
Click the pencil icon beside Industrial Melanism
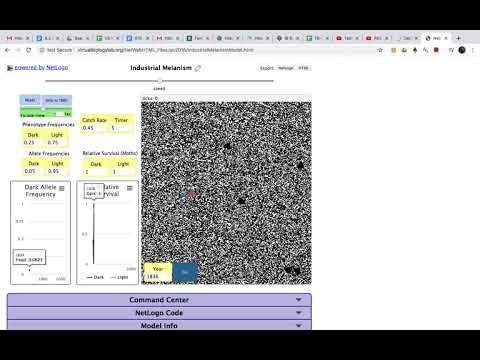(198, 68)
